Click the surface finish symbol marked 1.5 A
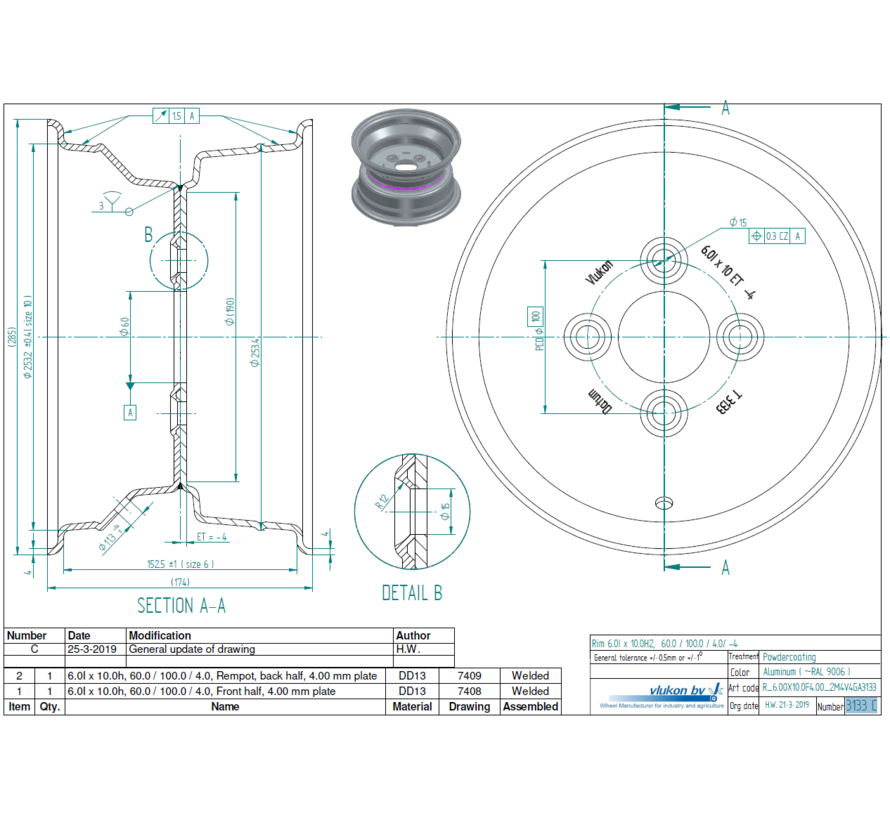 click(x=175, y=116)
